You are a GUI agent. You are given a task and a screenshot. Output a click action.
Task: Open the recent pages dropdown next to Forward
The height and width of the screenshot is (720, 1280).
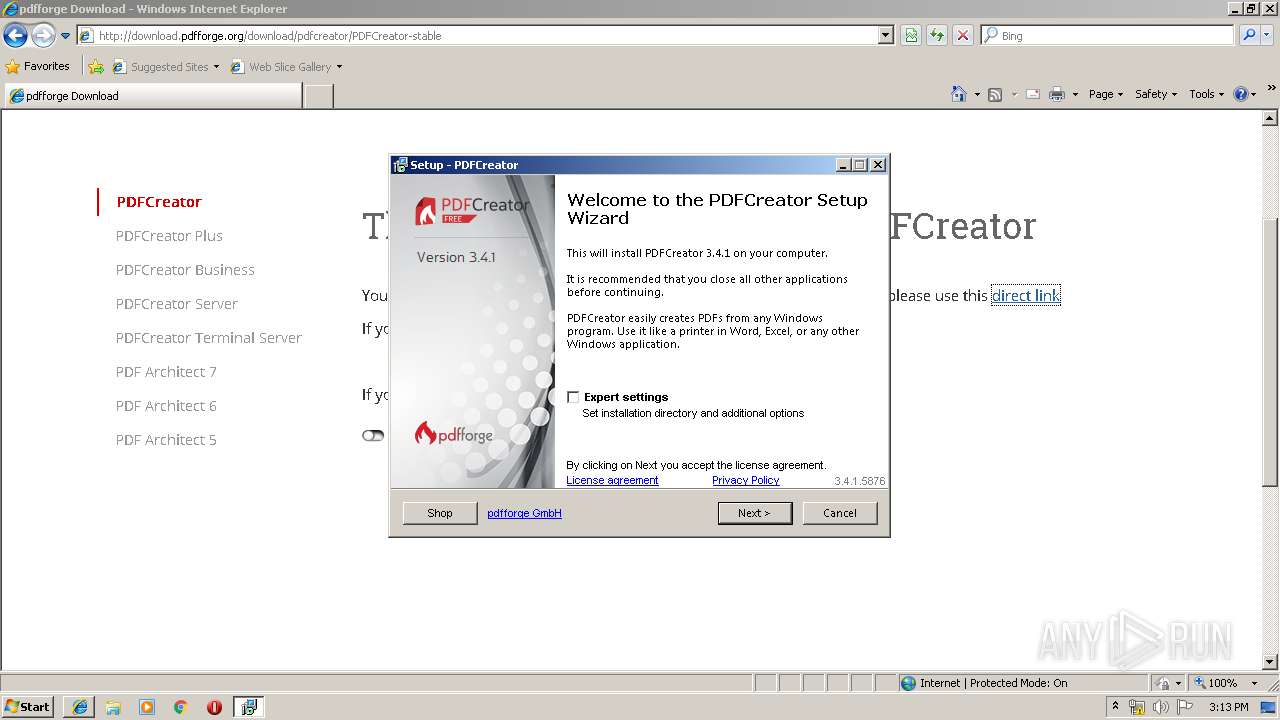click(x=66, y=36)
